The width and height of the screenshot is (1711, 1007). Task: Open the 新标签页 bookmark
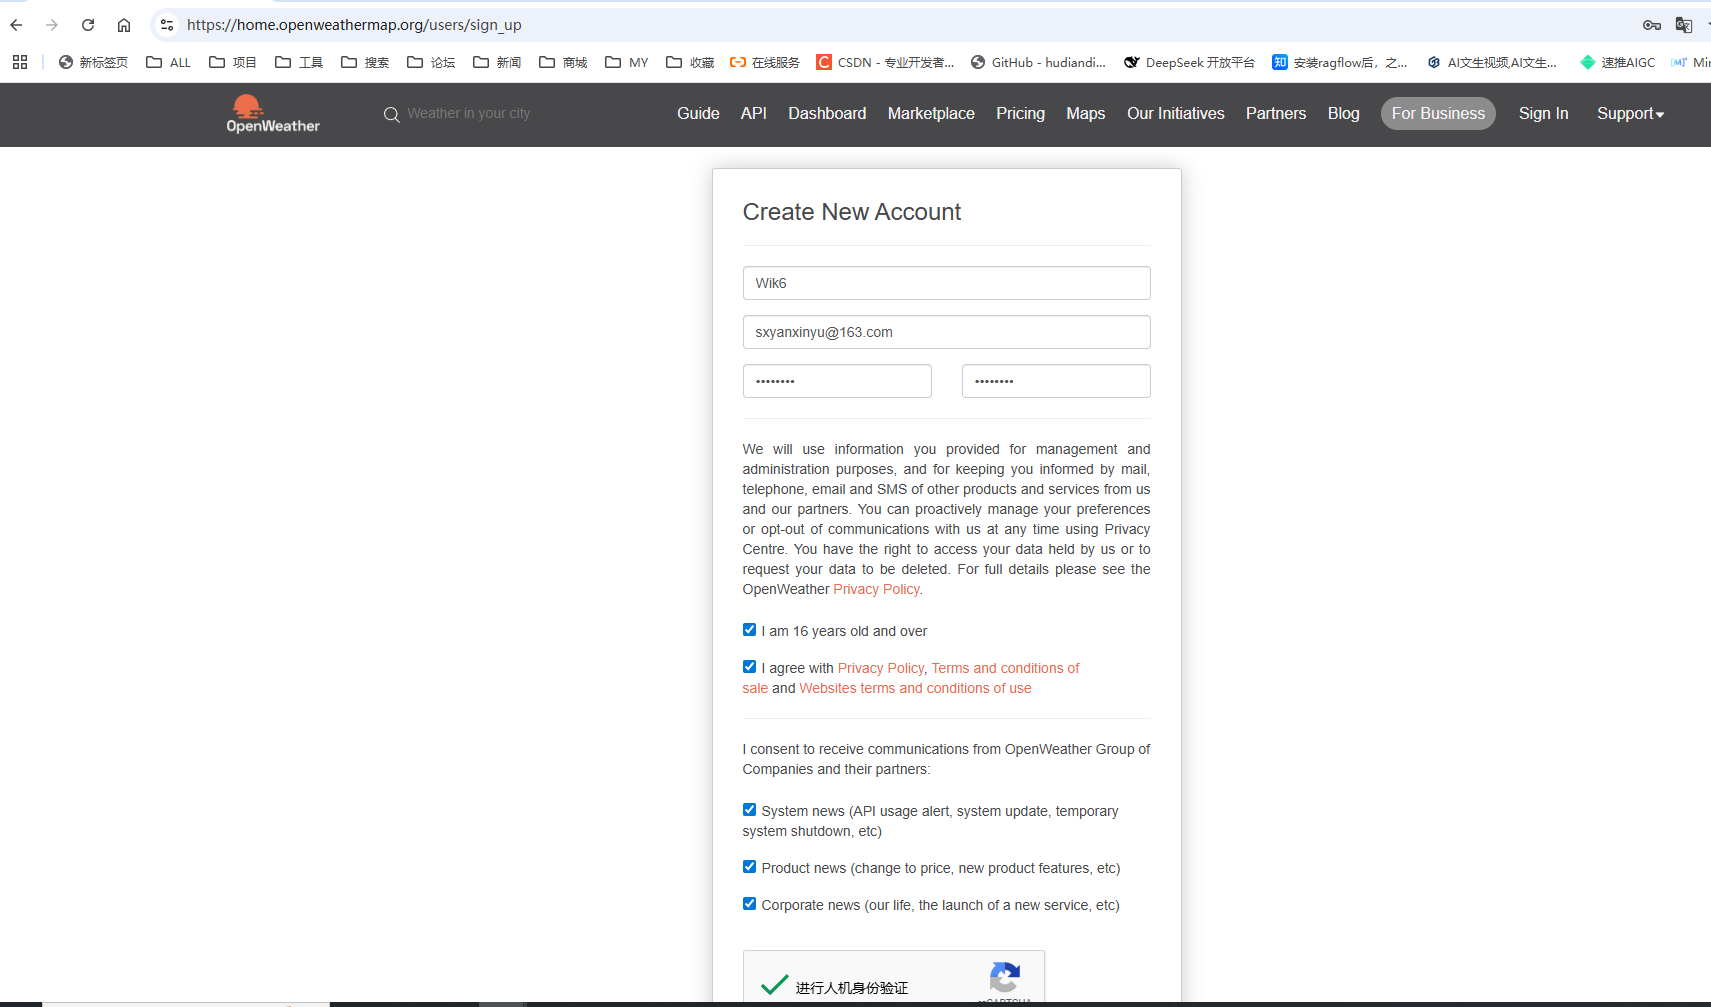[93, 62]
